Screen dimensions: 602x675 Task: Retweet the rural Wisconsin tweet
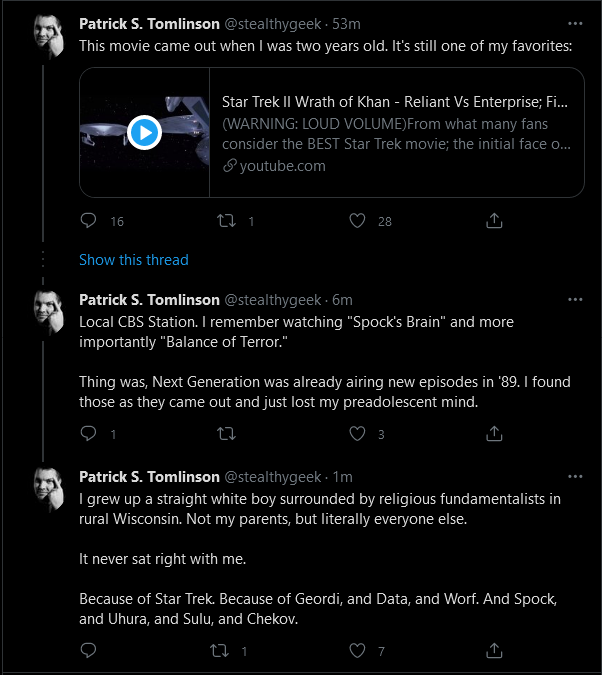click(x=219, y=650)
